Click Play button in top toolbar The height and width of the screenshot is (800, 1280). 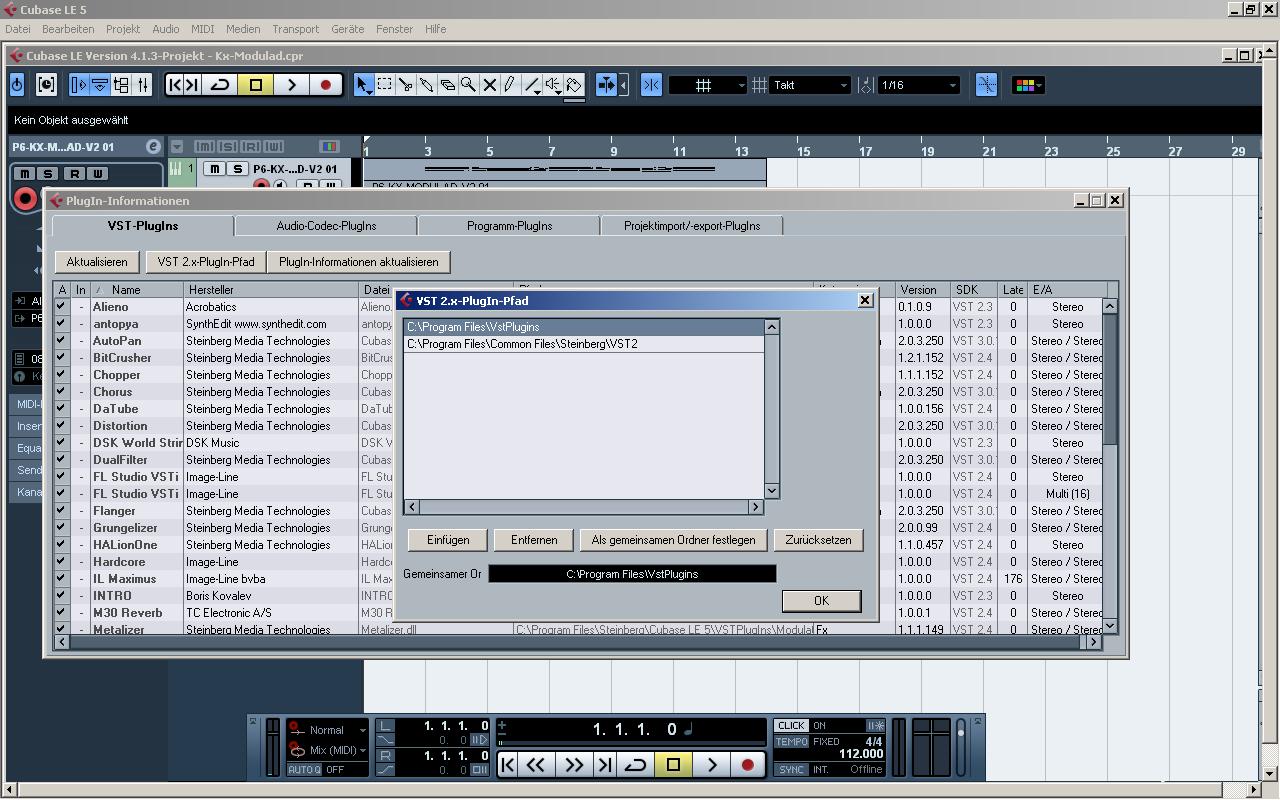(x=291, y=85)
